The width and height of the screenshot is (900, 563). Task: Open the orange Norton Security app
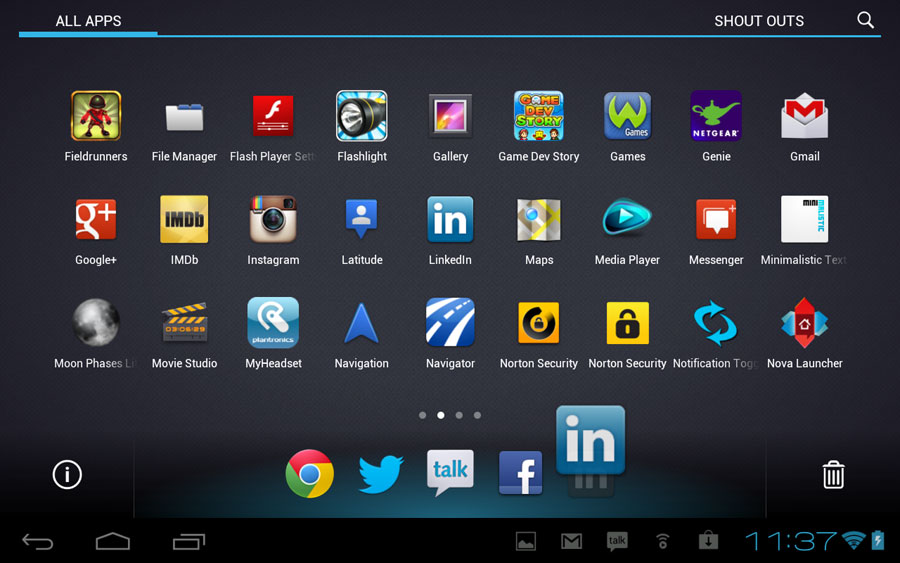538,323
